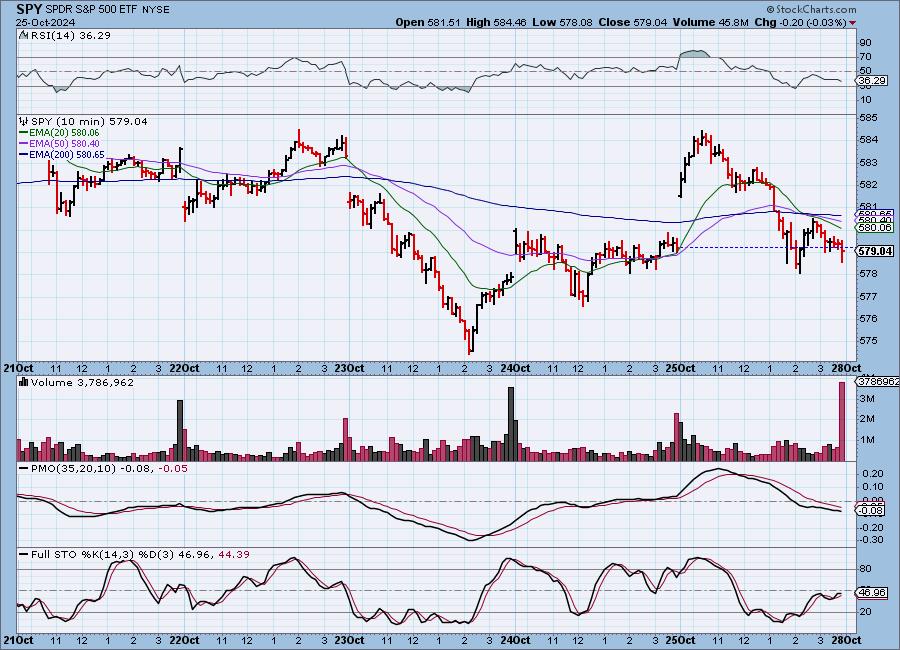Click the -0.08 tag on PMO axis
Viewport: 900px width, 650px height.
871,510
